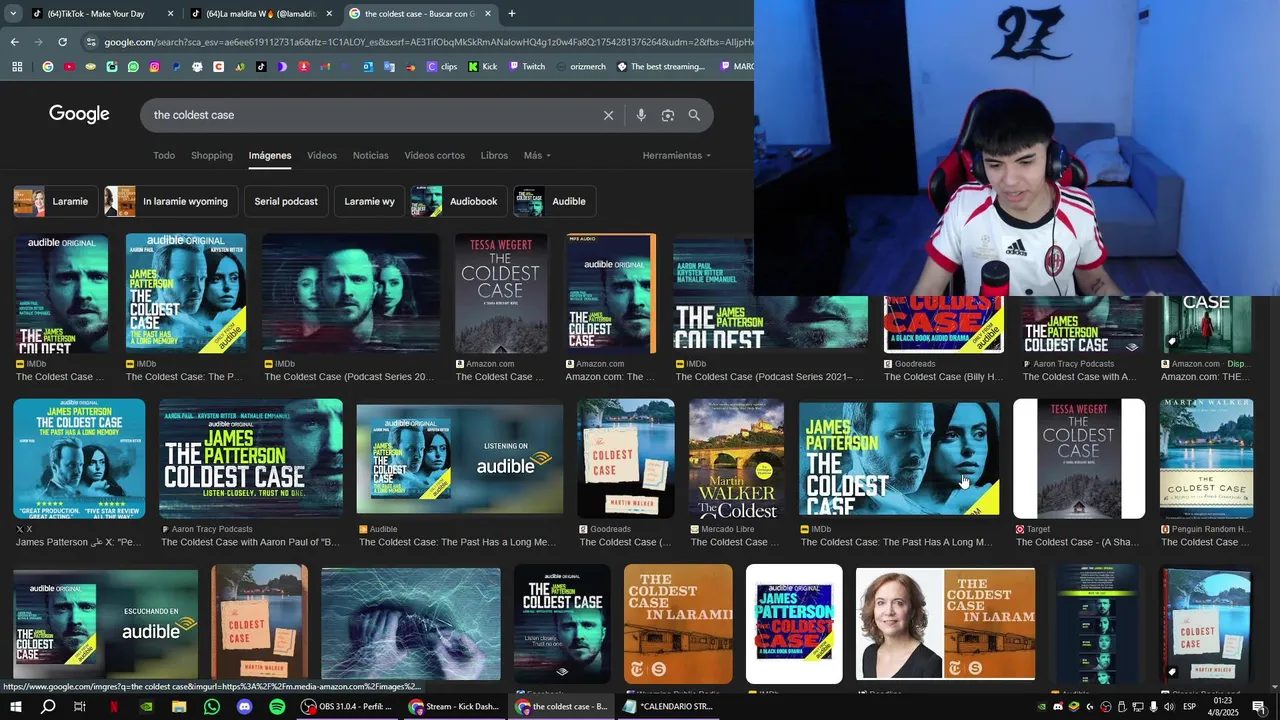1280x720 pixels.
Task: Open the Stream - Kick Dashboard taskbar window
Action: (x=454, y=707)
